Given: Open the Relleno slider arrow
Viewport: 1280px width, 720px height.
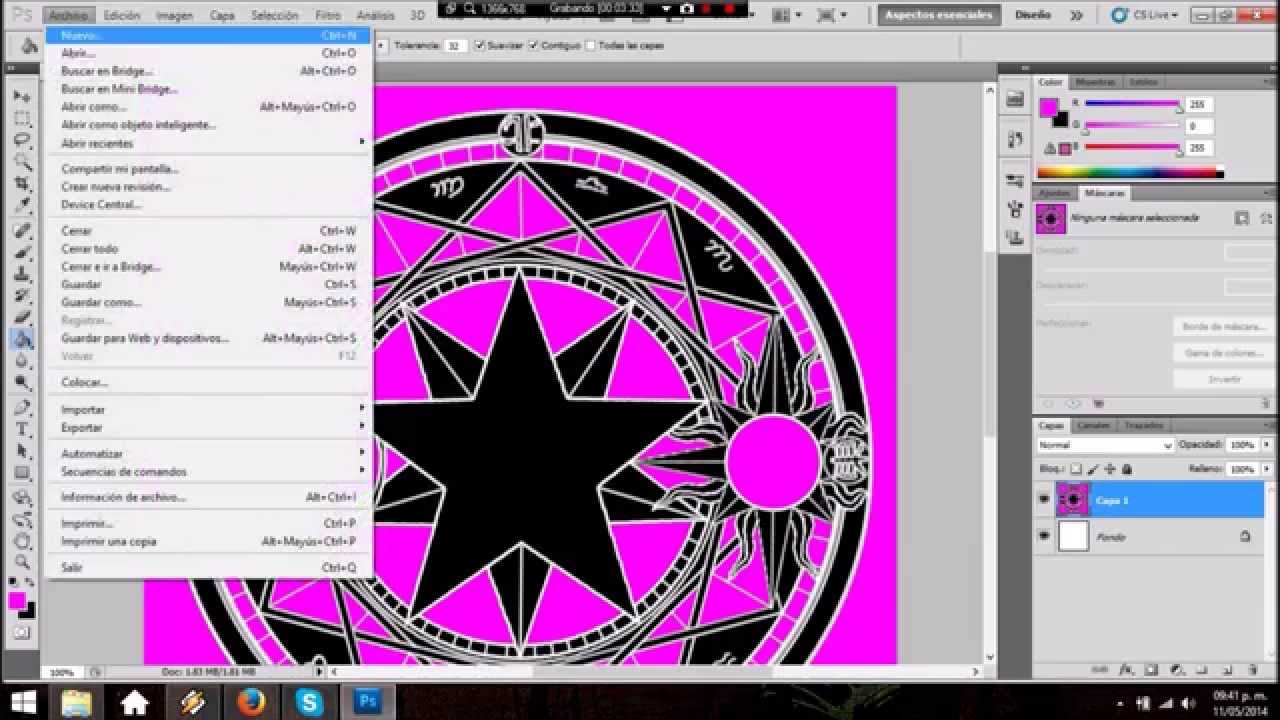Looking at the screenshot, I should (x=1267, y=469).
